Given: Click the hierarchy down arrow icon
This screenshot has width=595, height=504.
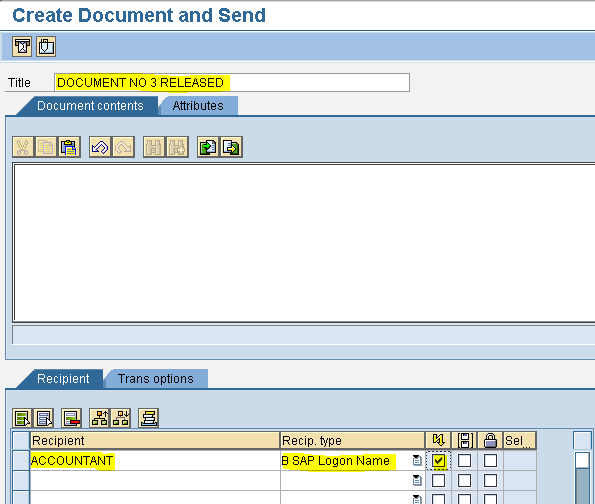Looking at the screenshot, I should pyautogui.click(x=121, y=418).
